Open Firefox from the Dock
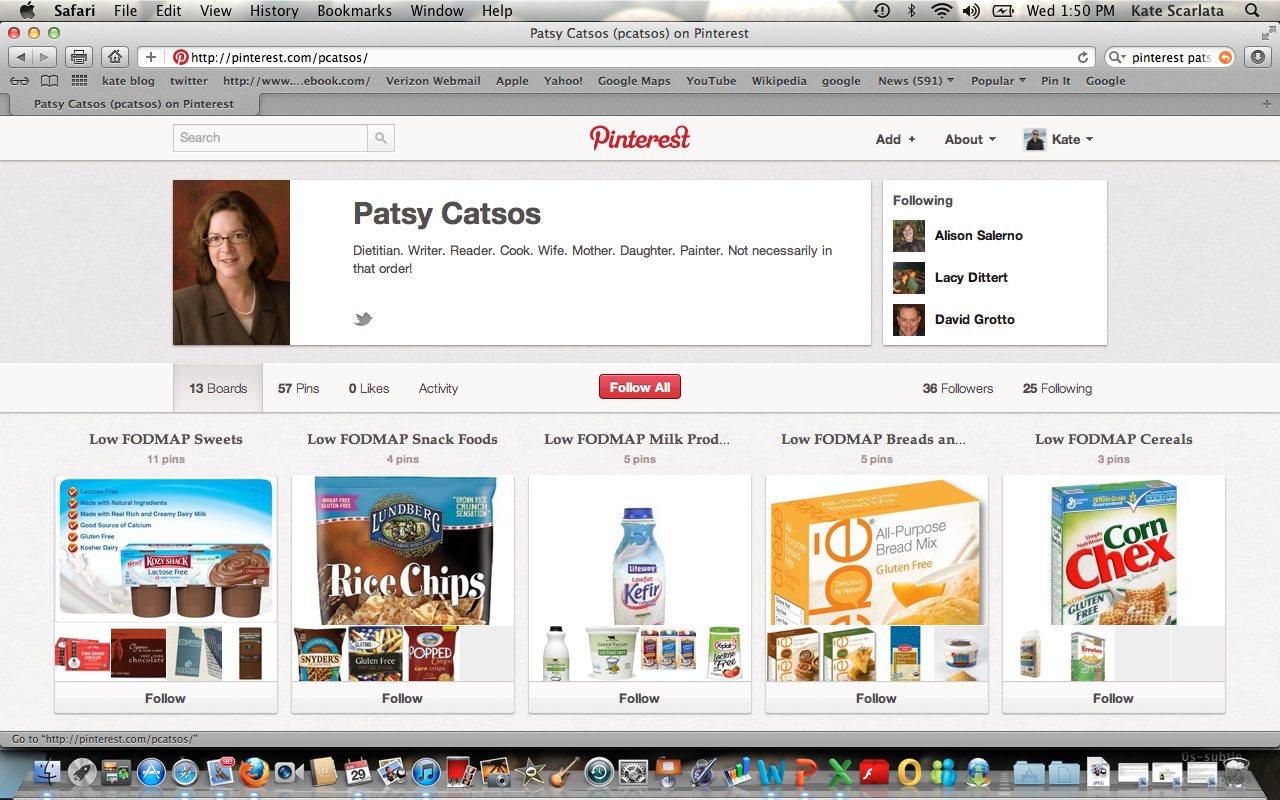 coord(254,772)
